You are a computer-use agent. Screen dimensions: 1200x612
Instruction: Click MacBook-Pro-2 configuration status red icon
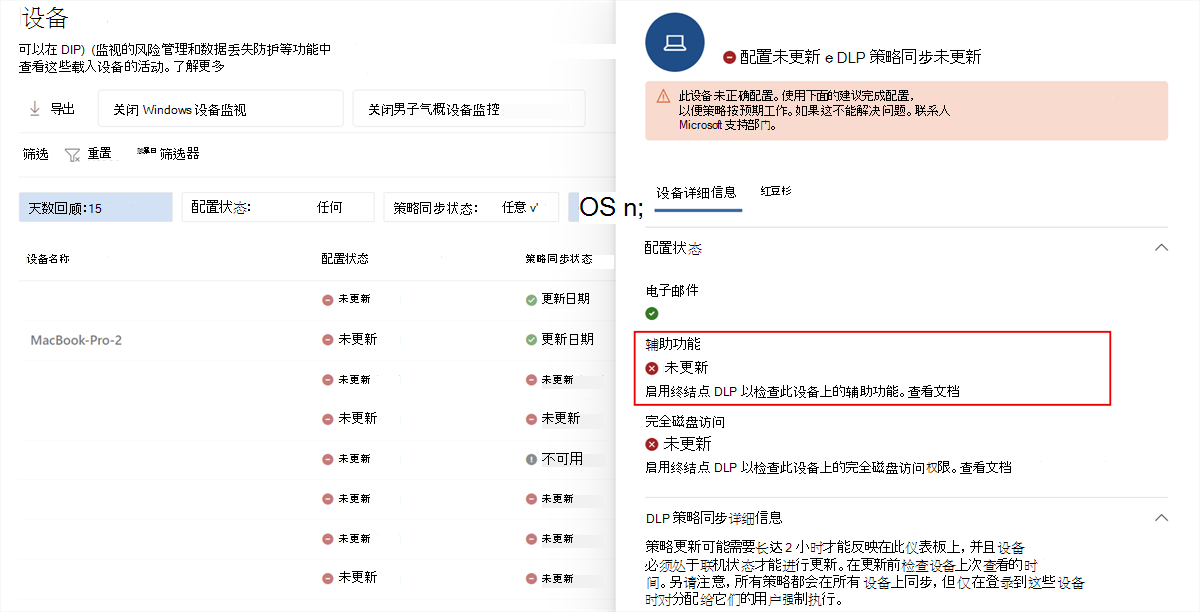tap(328, 340)
